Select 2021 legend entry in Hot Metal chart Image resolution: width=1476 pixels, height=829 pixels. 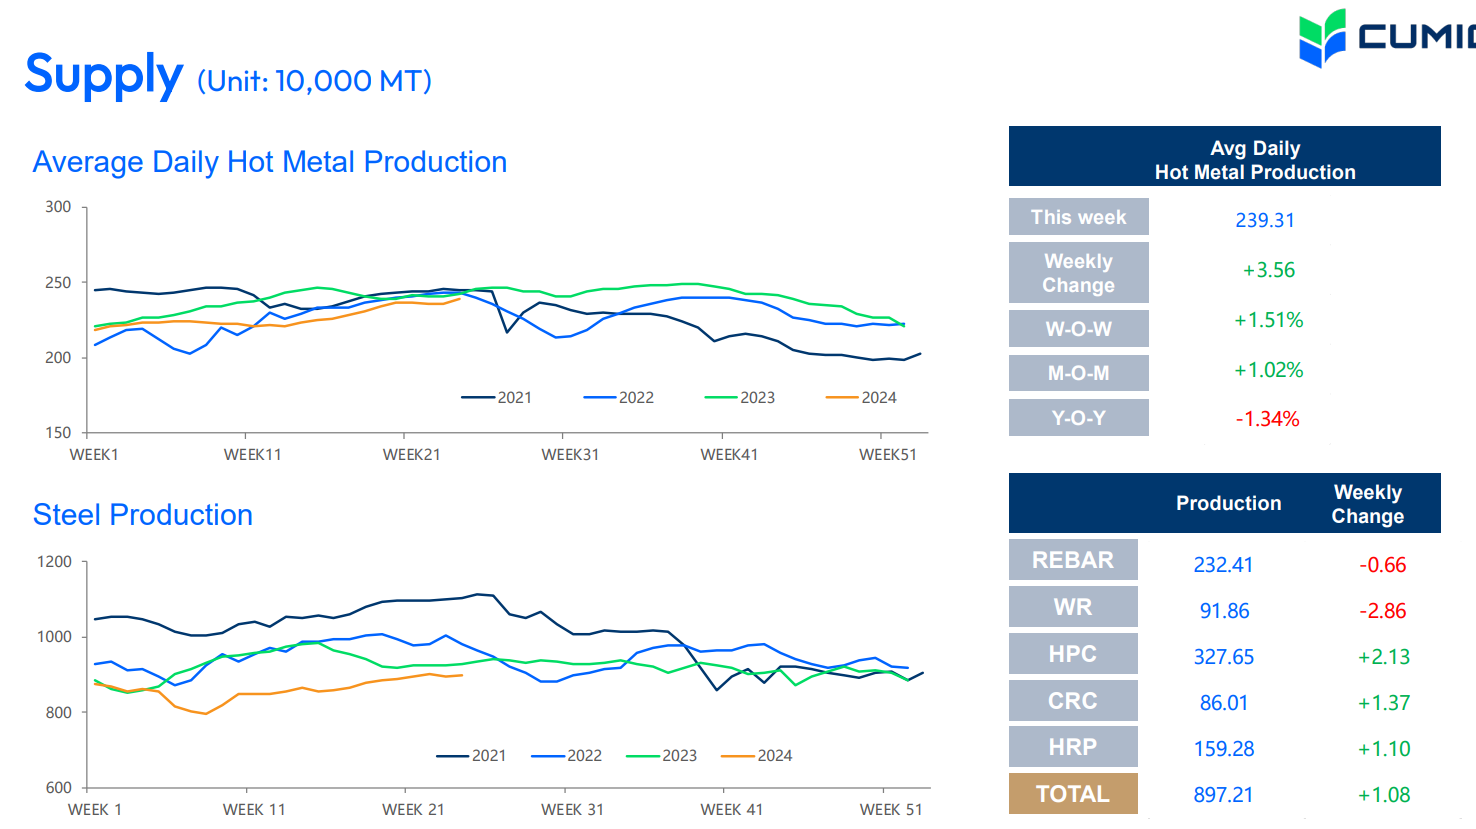497,397
